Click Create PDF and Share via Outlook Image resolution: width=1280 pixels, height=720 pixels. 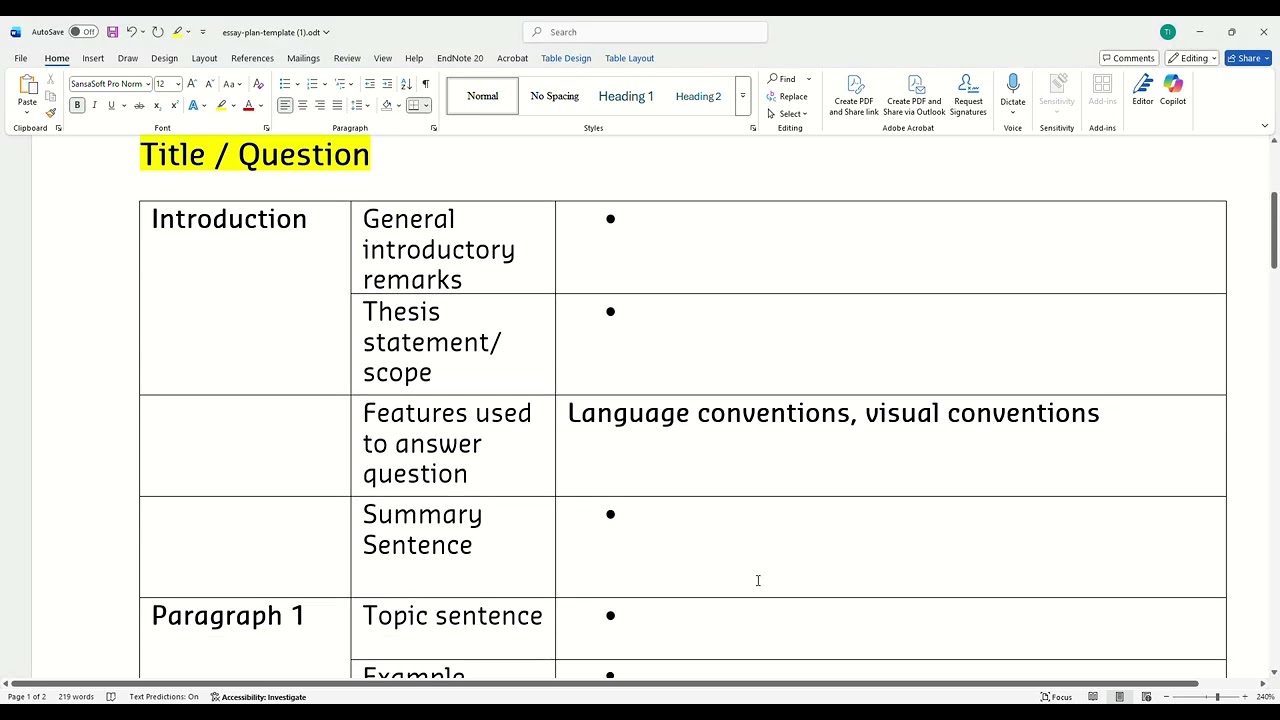pyautogui.click(x=914, y=96)
